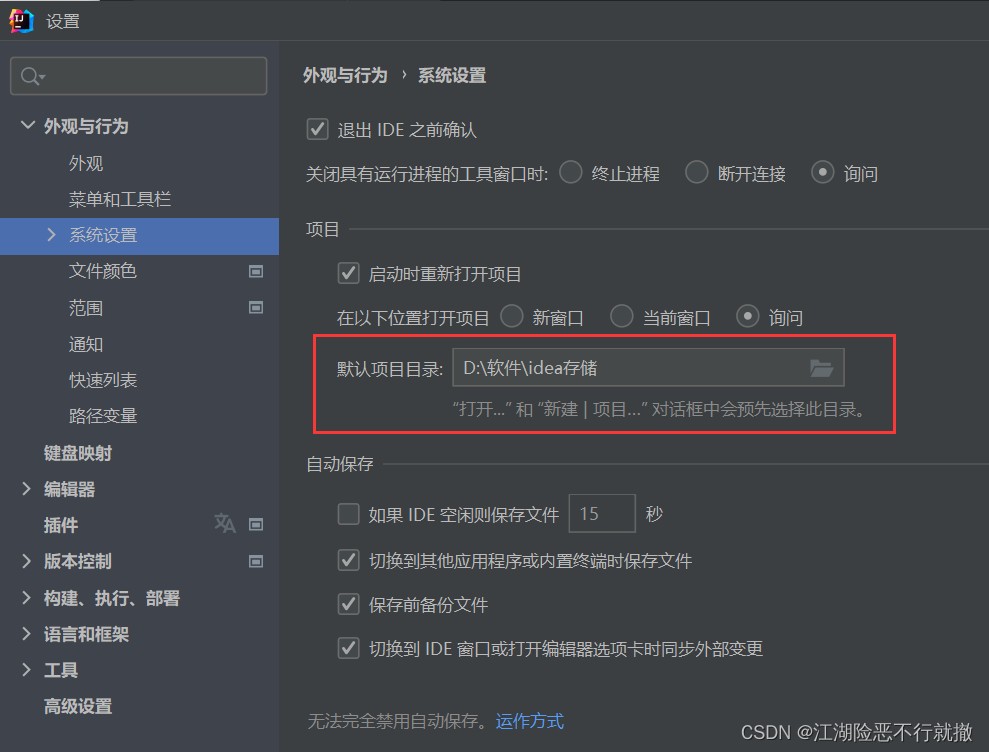The image size is (989, 752).
Task: Open the 路径变量 settings page
Action: point(103,416)
